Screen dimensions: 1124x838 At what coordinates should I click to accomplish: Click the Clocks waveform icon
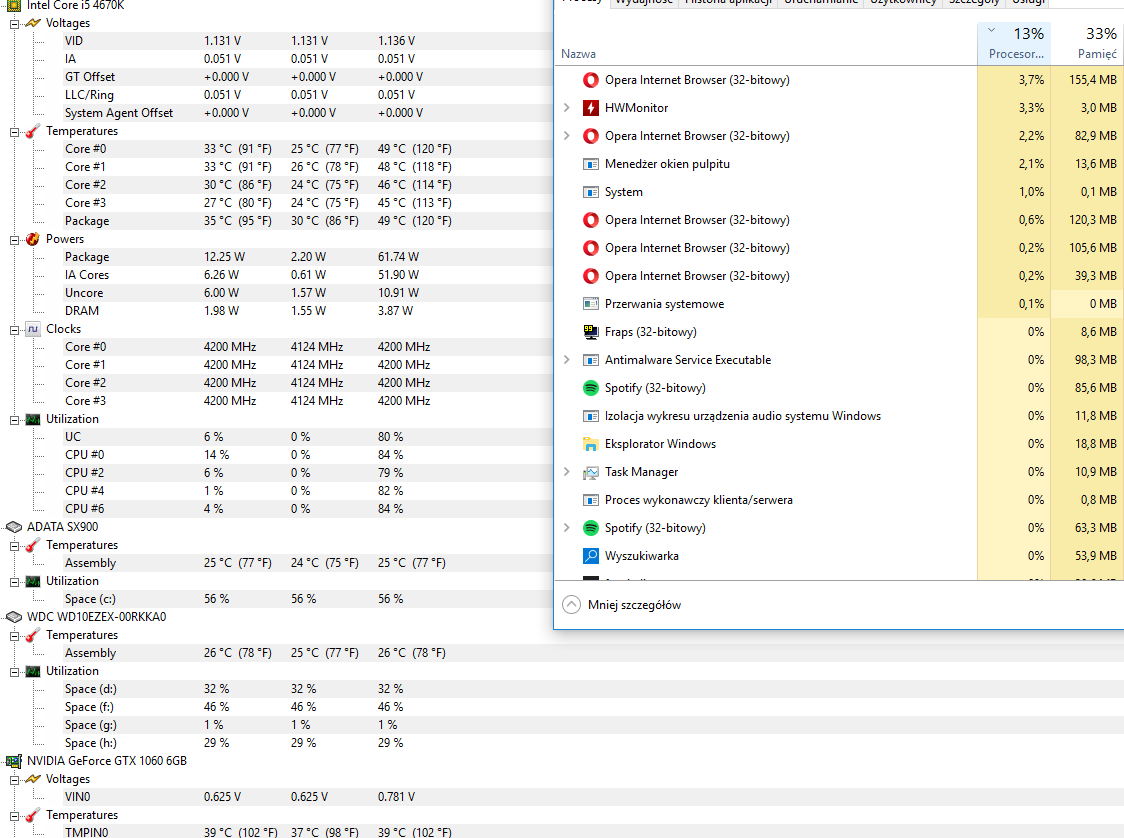pyautogui.click(x=32, y=329)
